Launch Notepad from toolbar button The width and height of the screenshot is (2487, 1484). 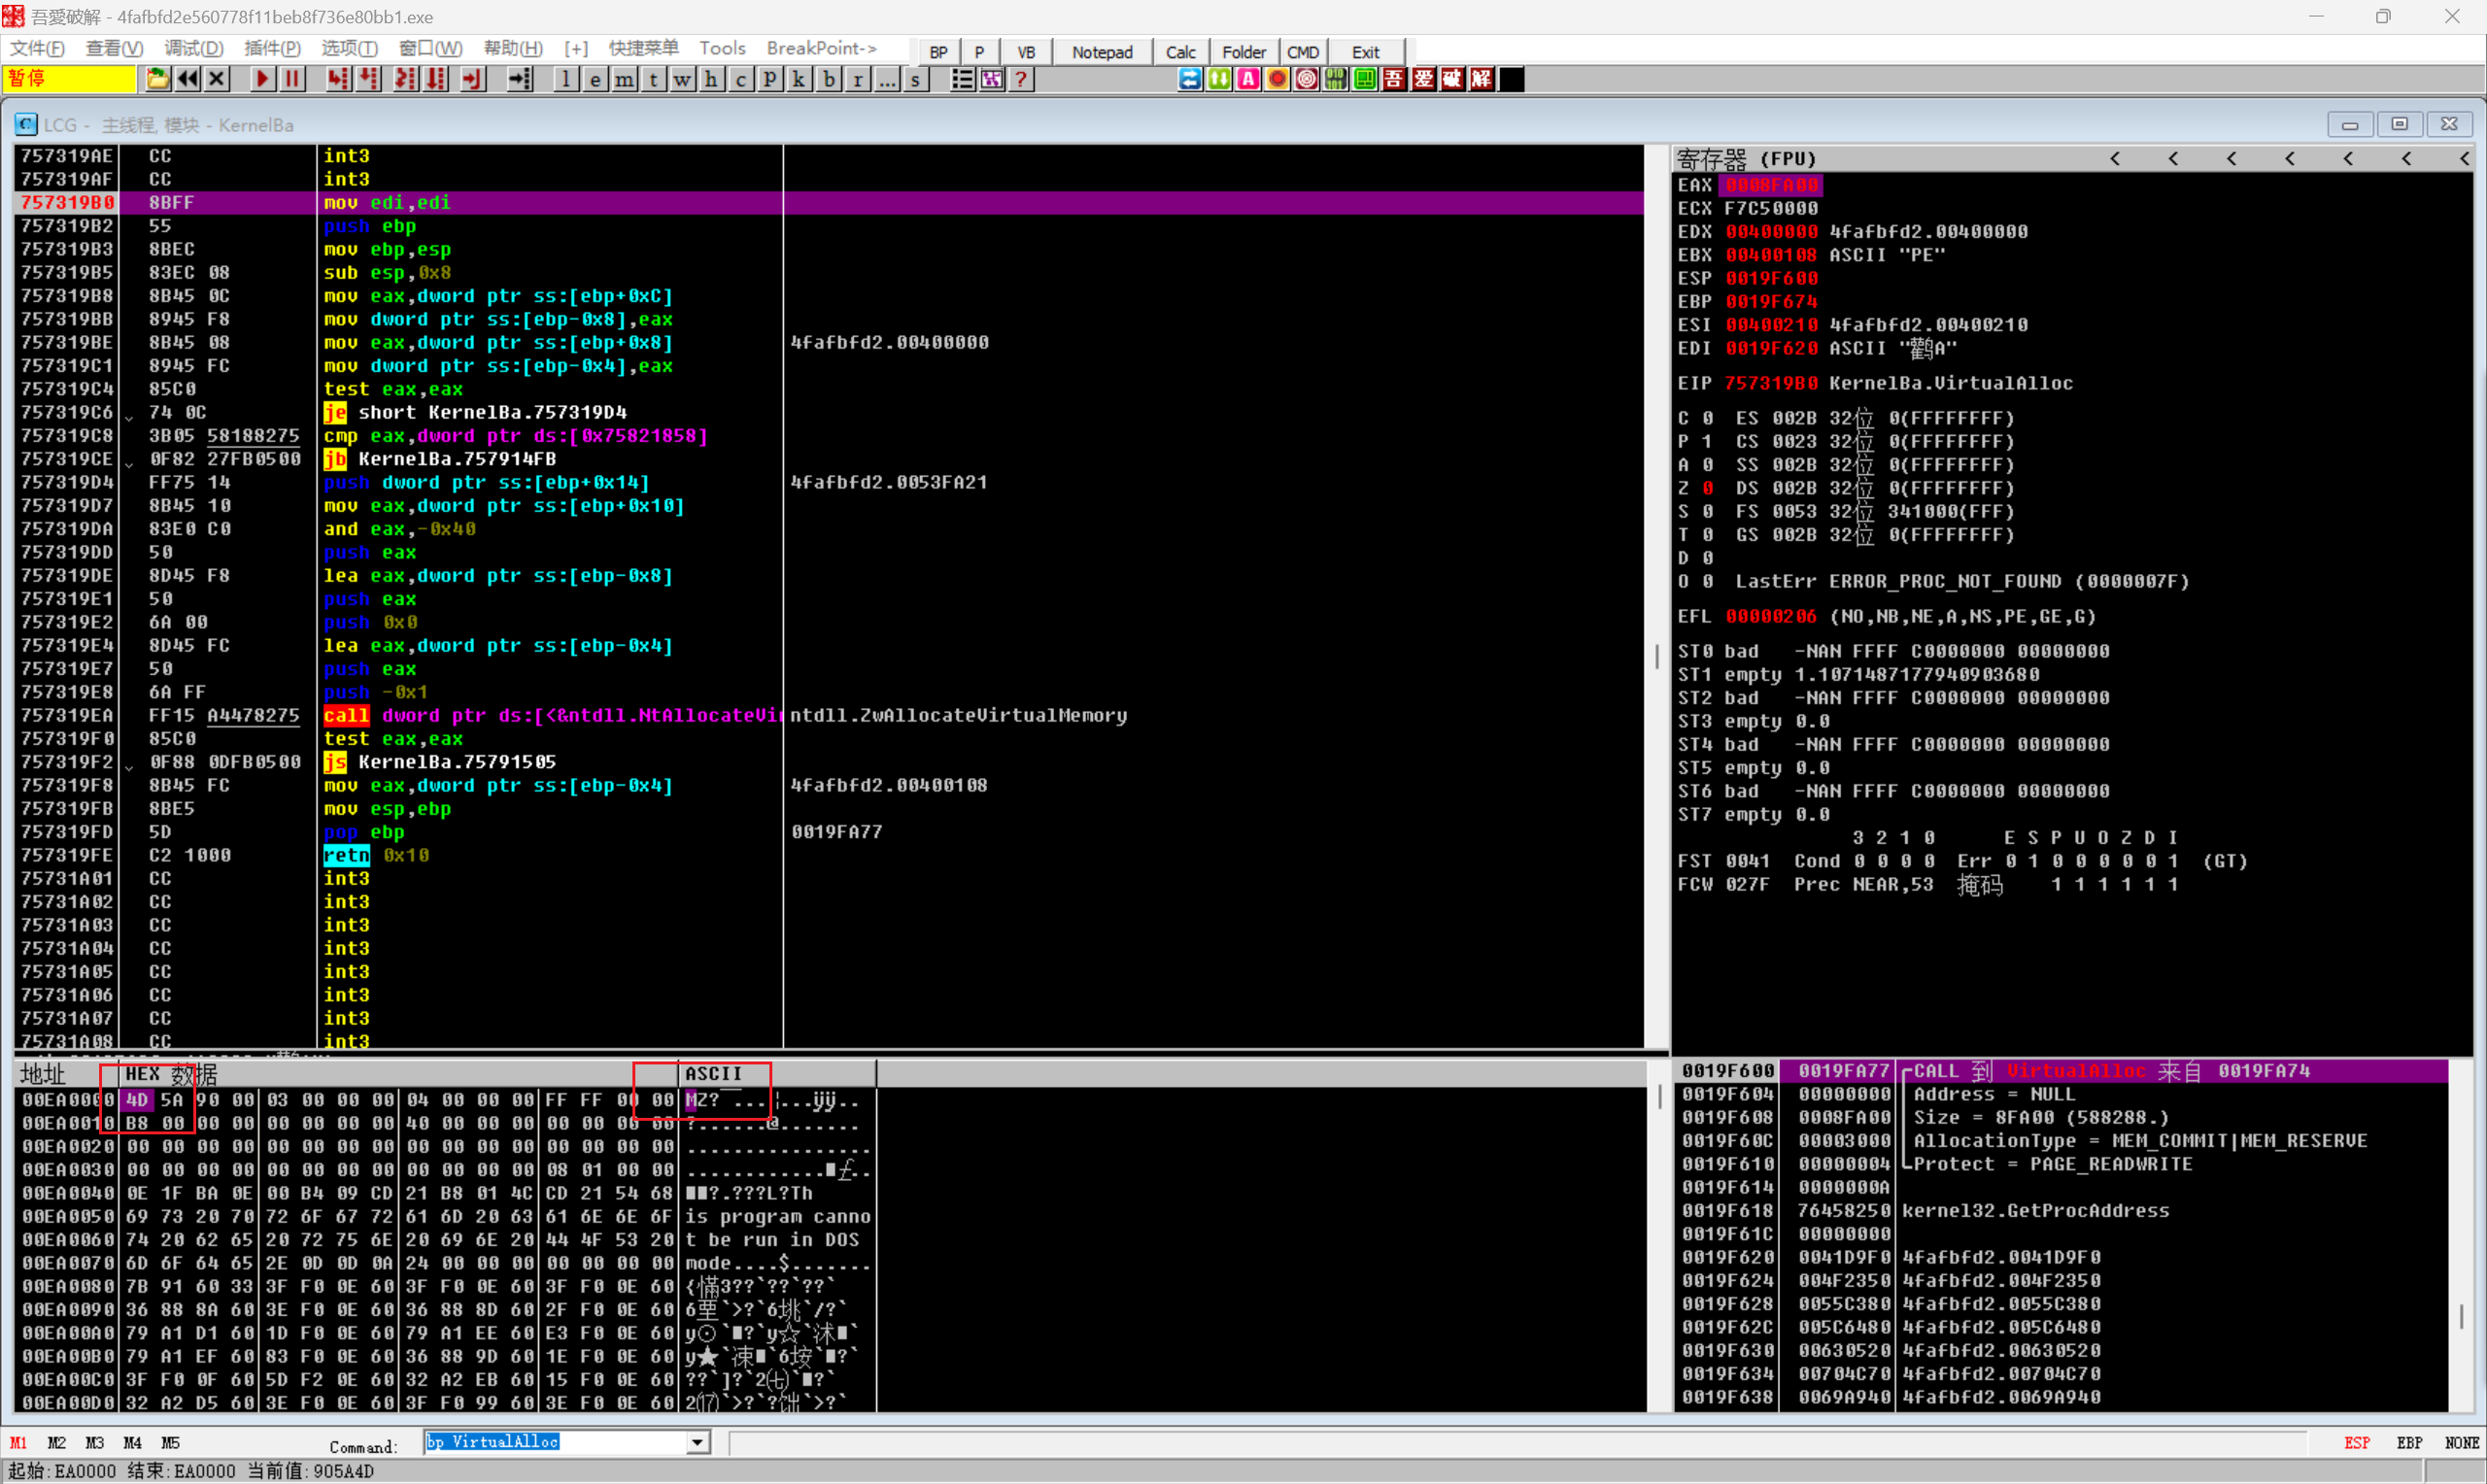coord(1102,52)
